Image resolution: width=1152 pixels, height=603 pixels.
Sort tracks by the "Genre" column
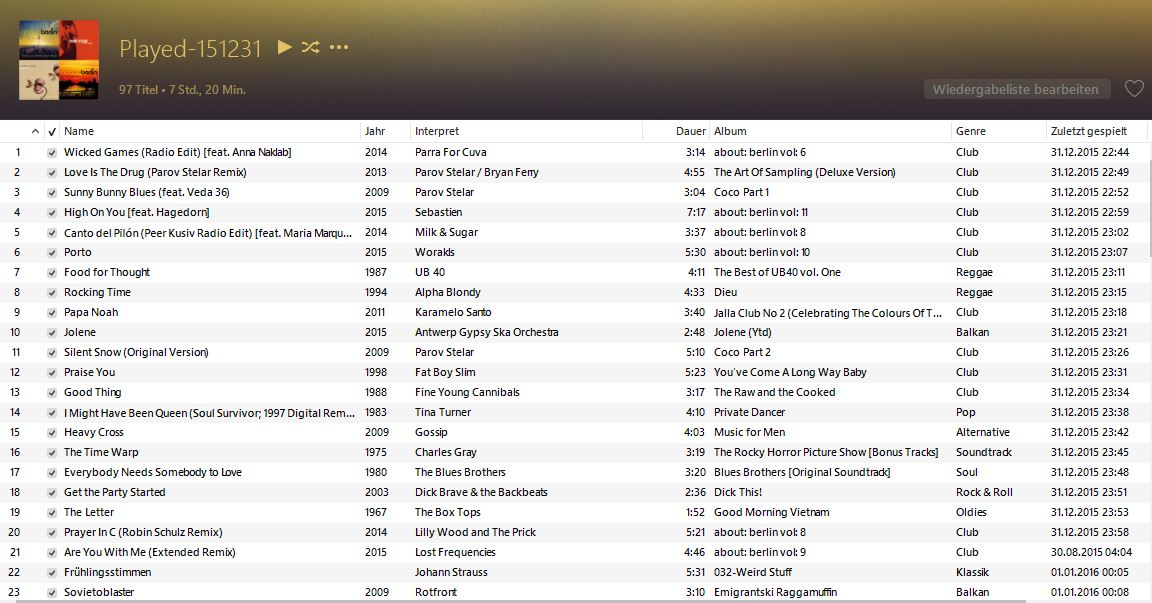(969, 131)
